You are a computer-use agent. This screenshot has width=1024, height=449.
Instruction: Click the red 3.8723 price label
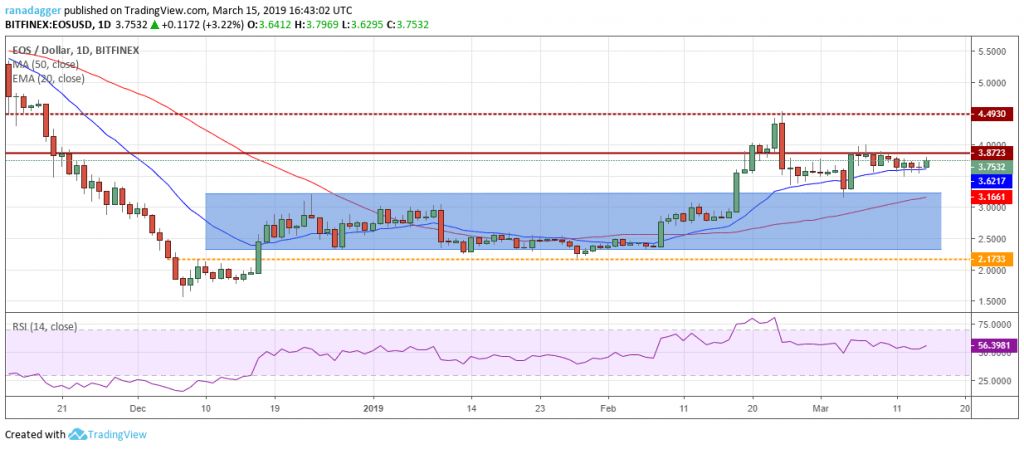pyautogui.click(x=993, y=154)
